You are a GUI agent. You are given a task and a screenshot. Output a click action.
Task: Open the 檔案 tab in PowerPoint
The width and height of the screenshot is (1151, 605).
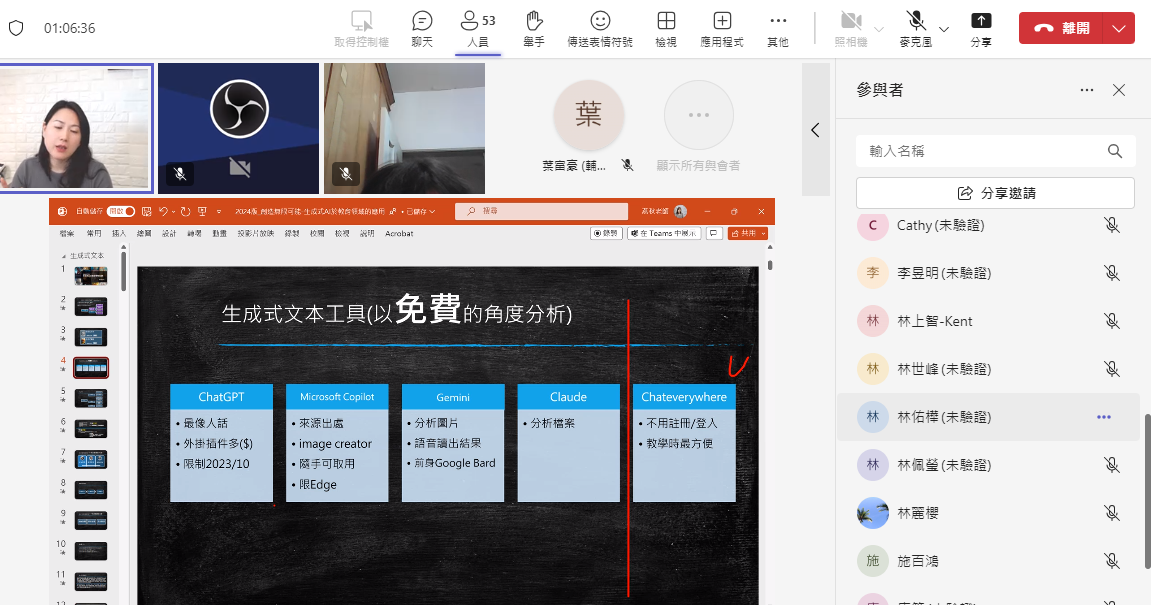tap(67, 233)
